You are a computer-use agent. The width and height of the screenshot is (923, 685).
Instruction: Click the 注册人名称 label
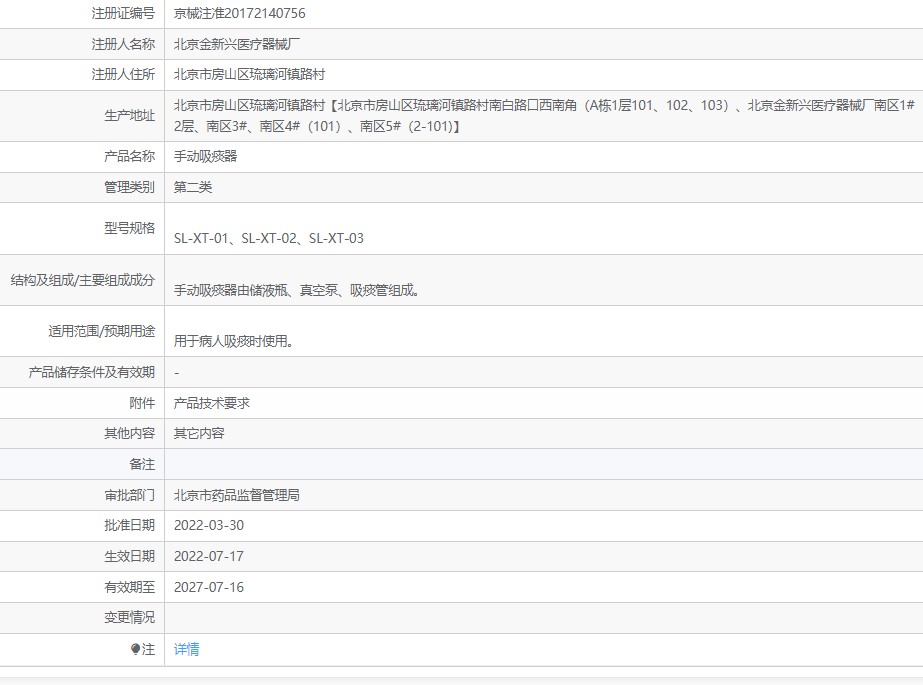point(123,44)
